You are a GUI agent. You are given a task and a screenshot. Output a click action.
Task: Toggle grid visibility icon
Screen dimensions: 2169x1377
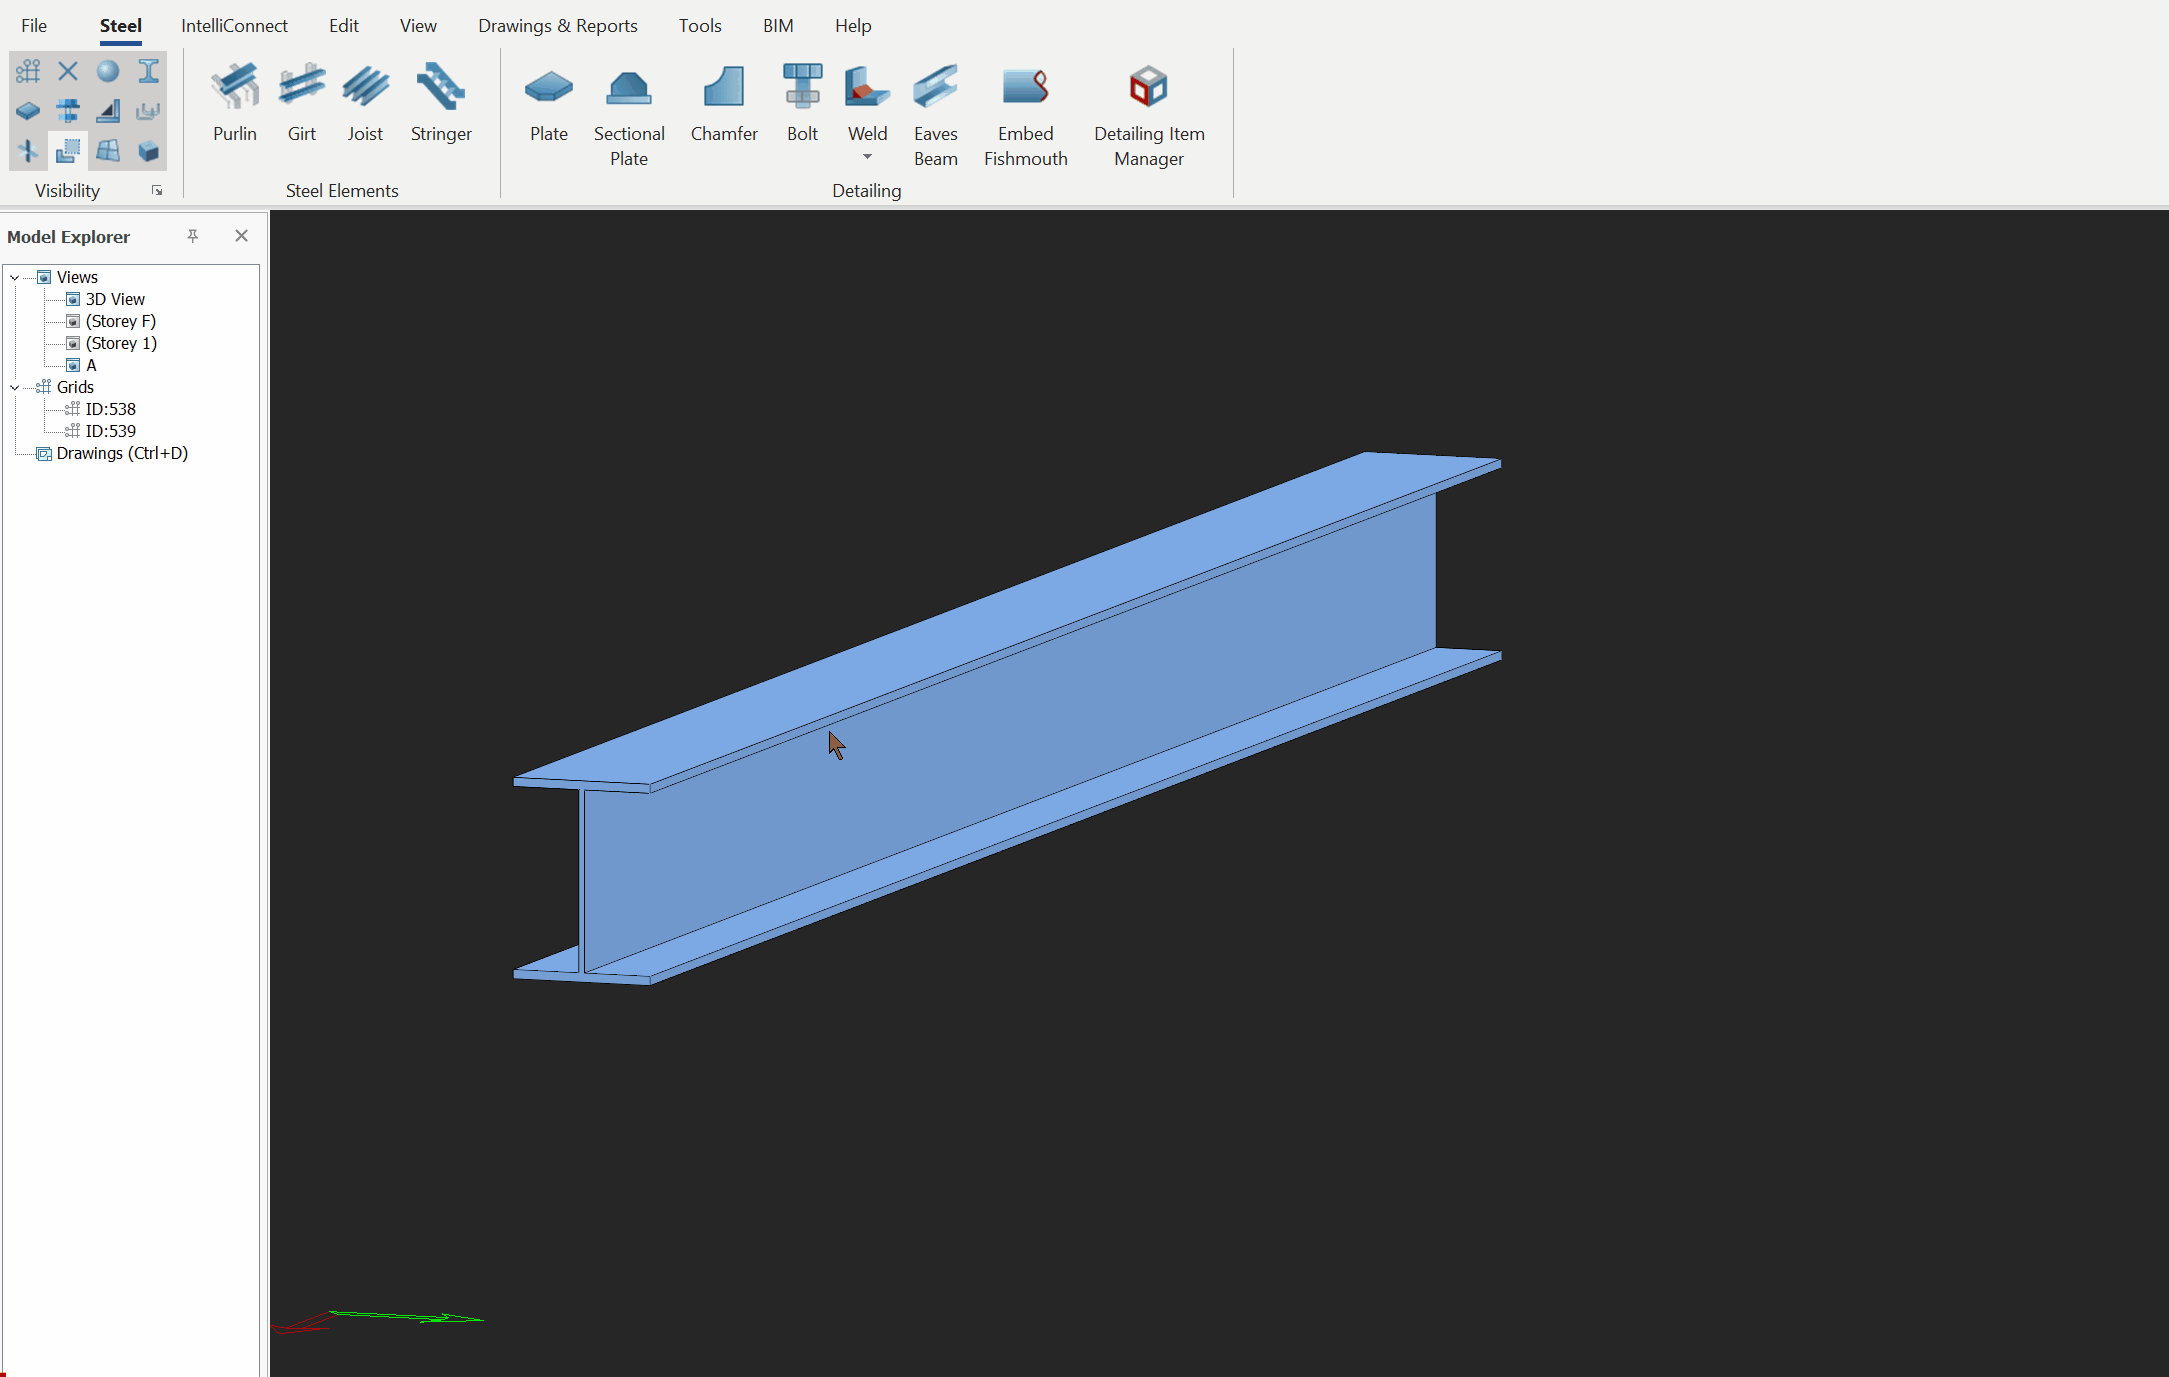[28, 71]
